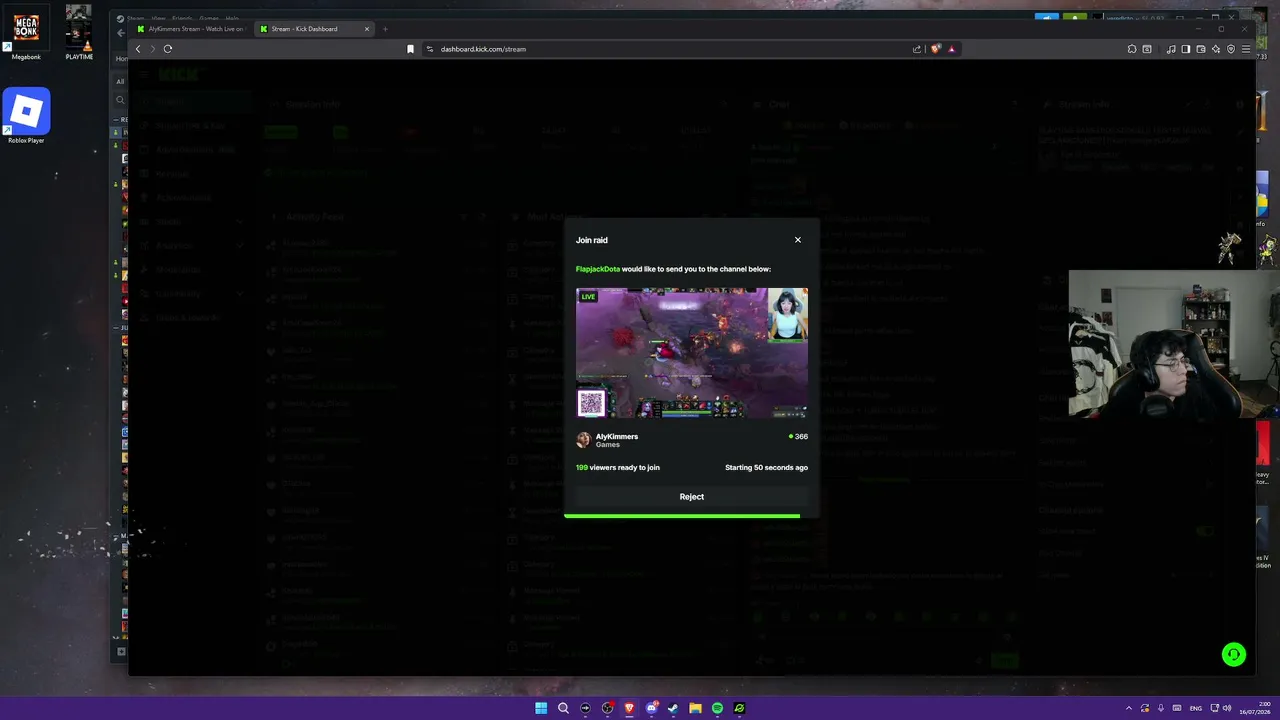
Task: Select the Megabonk desktop shortcut
Action: [x=26, y=33]
